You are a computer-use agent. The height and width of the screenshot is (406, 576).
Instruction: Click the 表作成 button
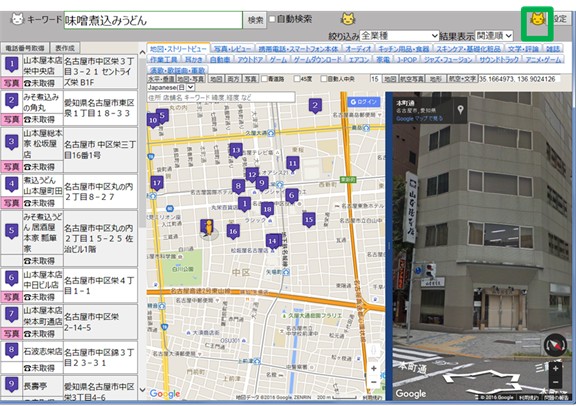65,48
